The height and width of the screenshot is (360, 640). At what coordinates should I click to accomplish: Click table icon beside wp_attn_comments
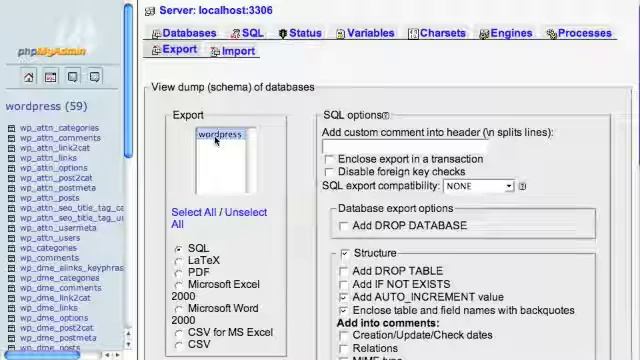[x=11, y=138]
